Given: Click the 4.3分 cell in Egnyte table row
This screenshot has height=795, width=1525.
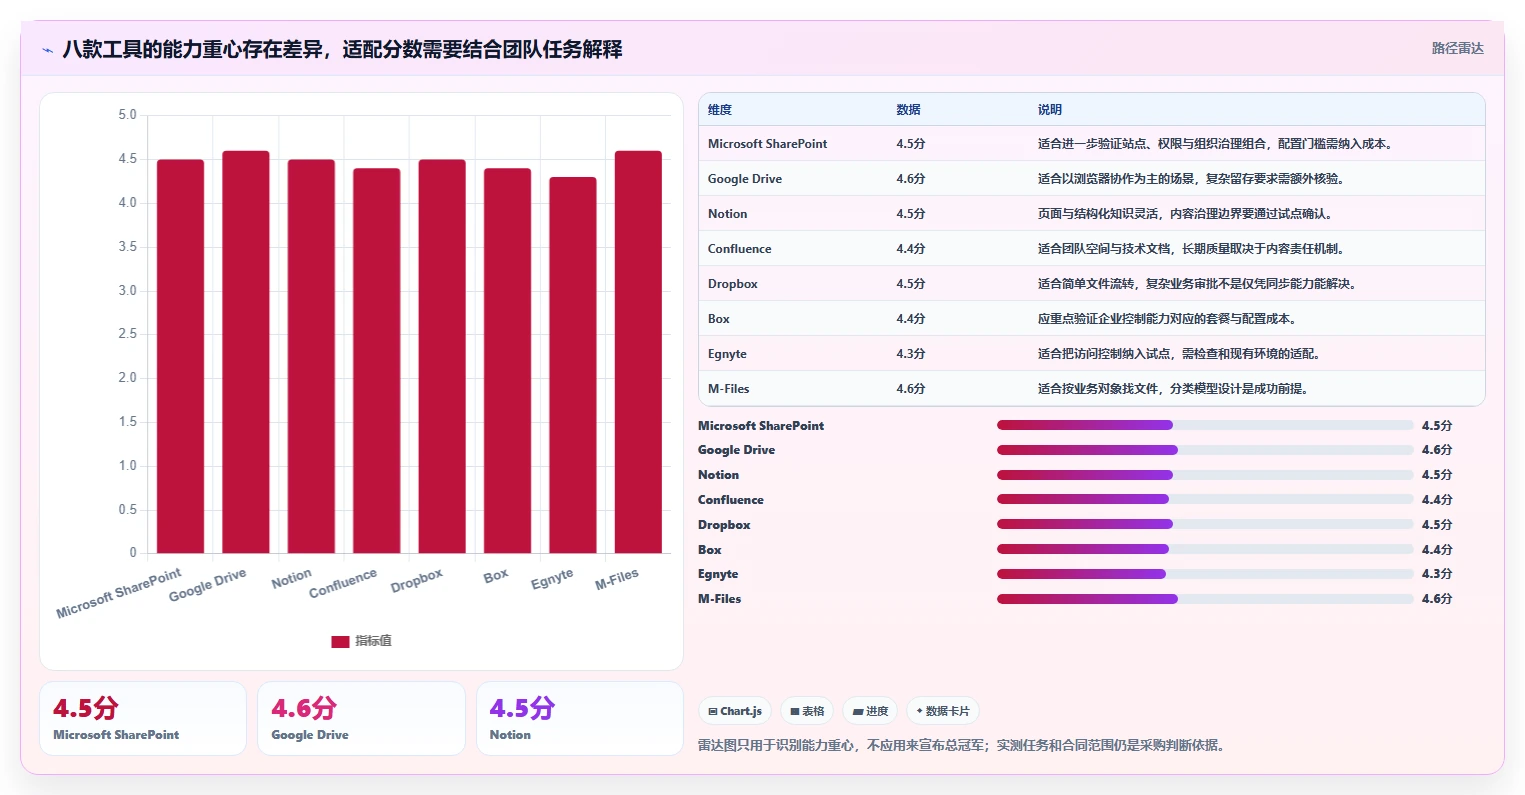Looking at the screenshot, I should click(x=911, y=354).
